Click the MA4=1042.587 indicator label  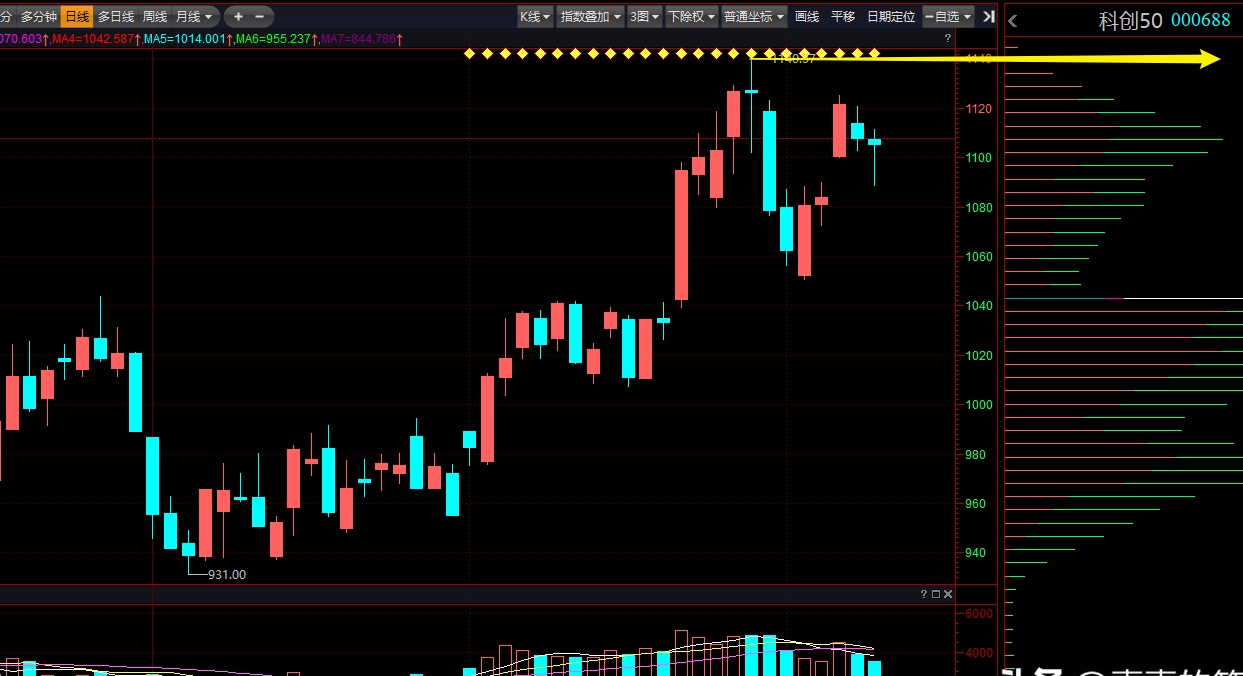click(x=92, y=38)
